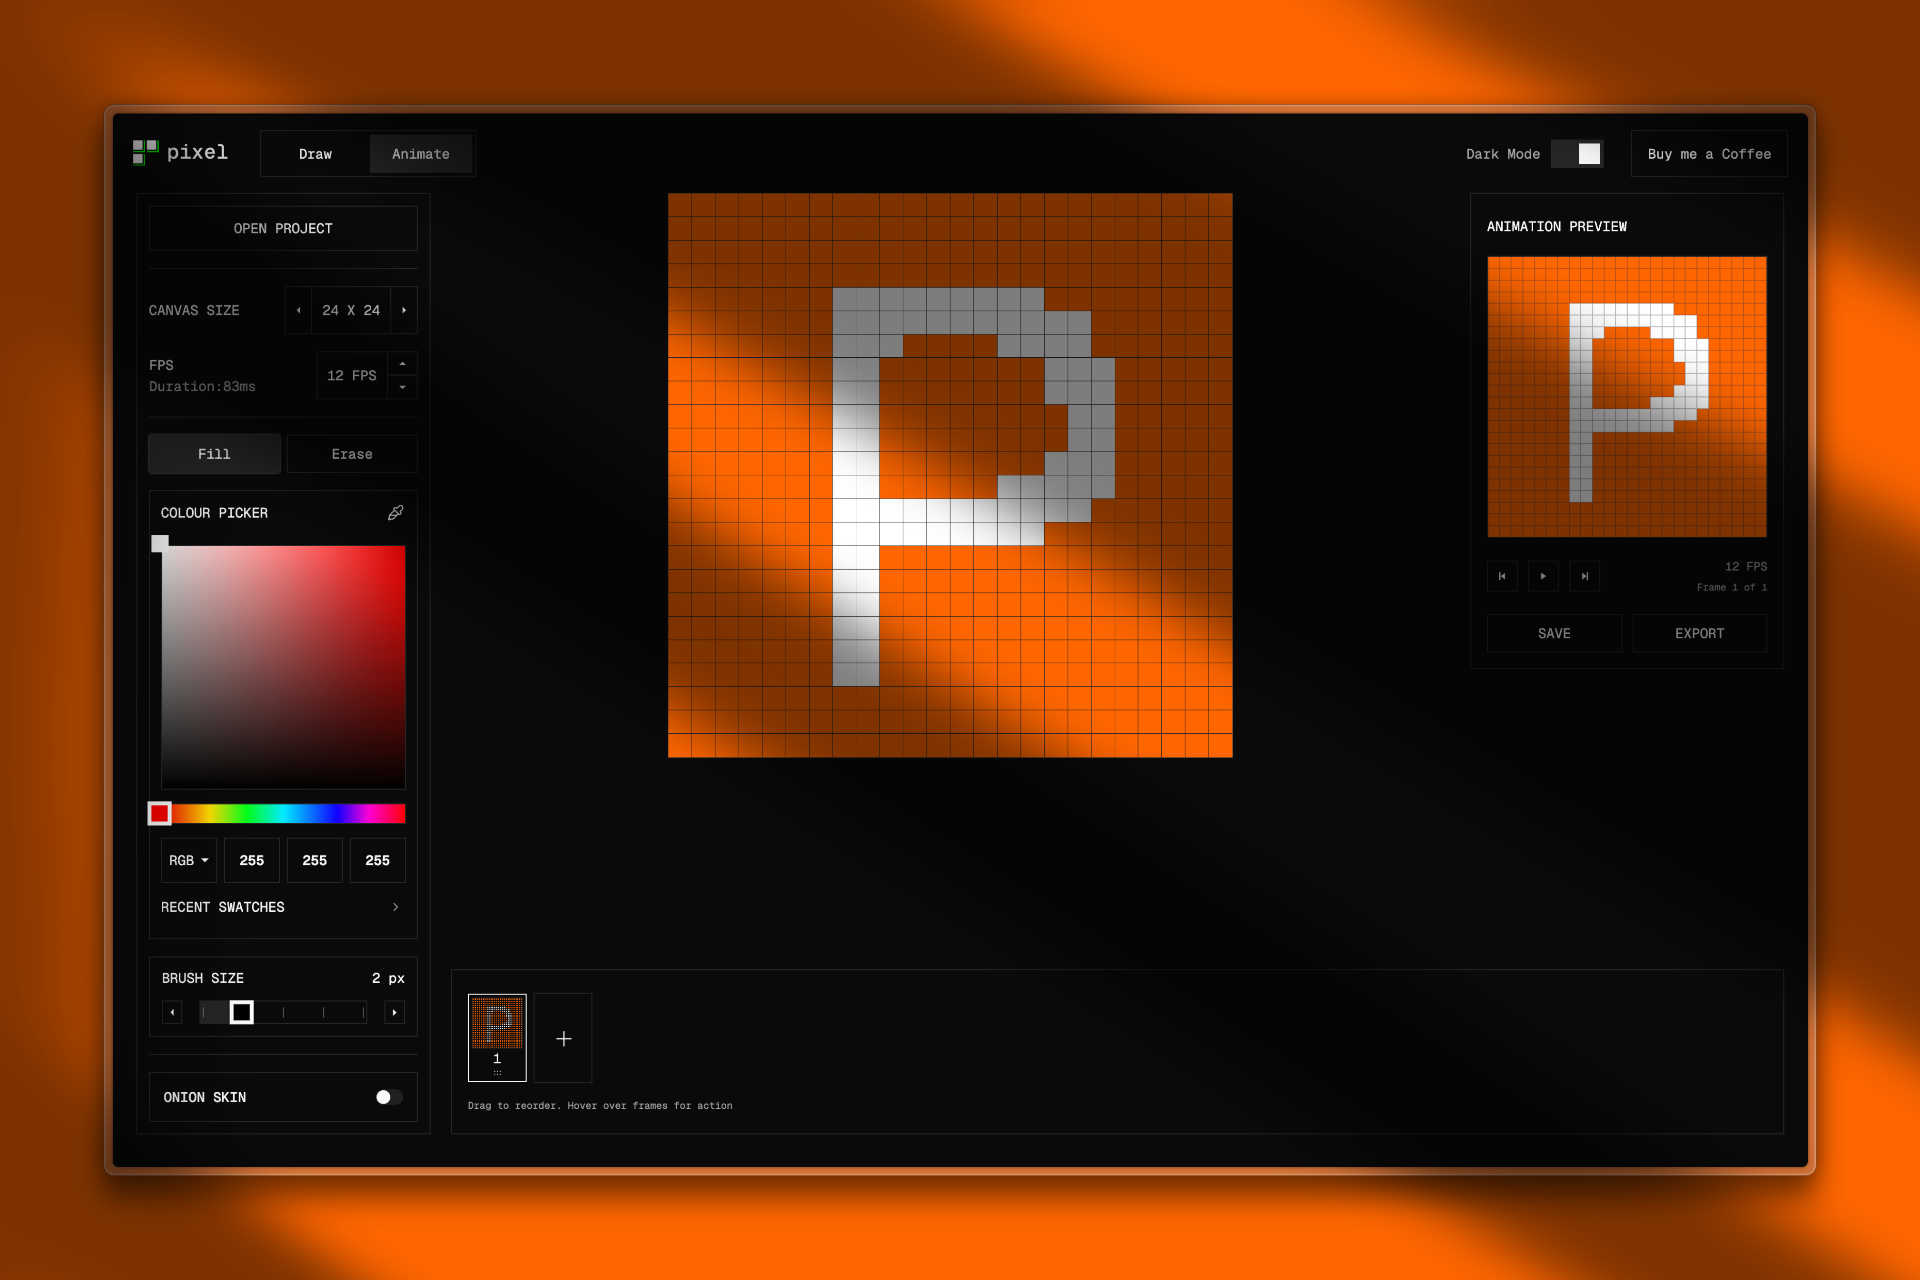Pick a hue on the rainbow slider
The height and width of the screenshot is (1280, 1920).
pos(290,813)
